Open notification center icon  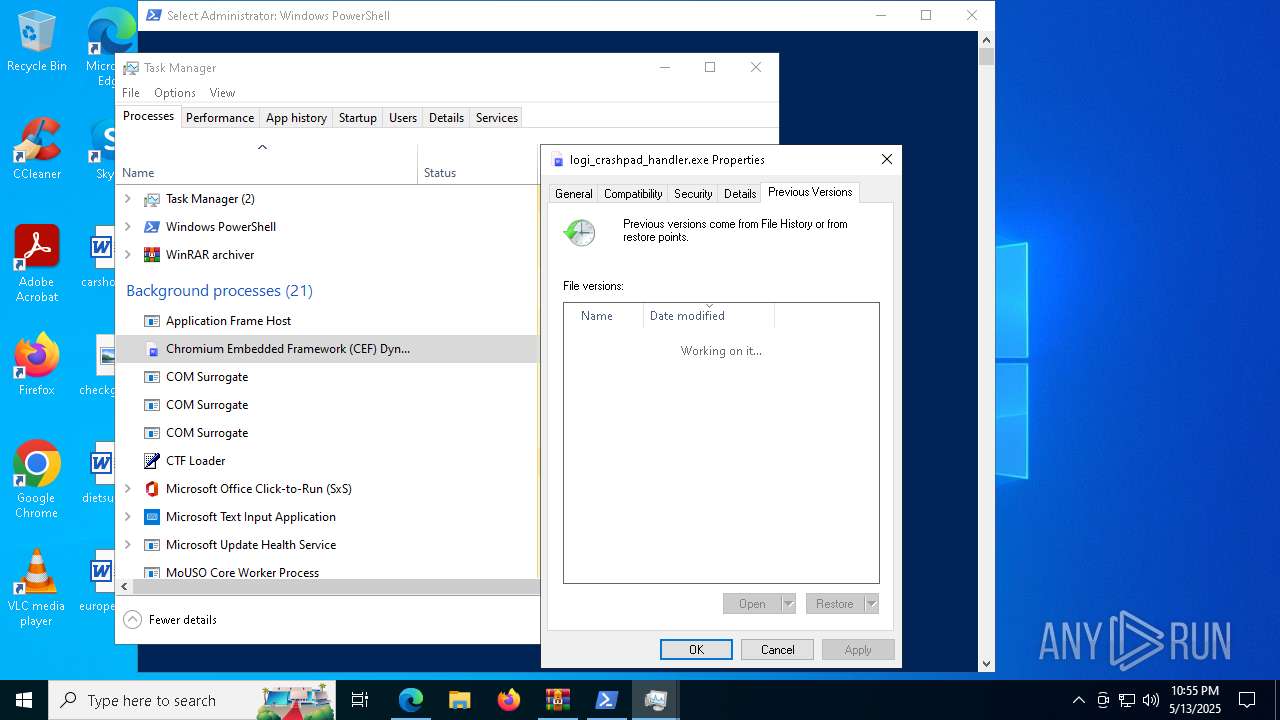(x=1247, y=700)
